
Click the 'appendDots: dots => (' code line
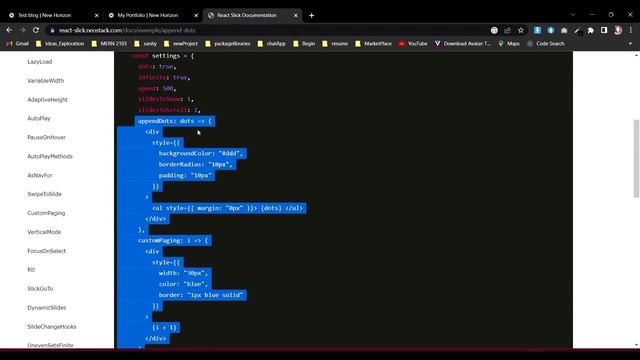pyautogui.click(x=175, y=121)
